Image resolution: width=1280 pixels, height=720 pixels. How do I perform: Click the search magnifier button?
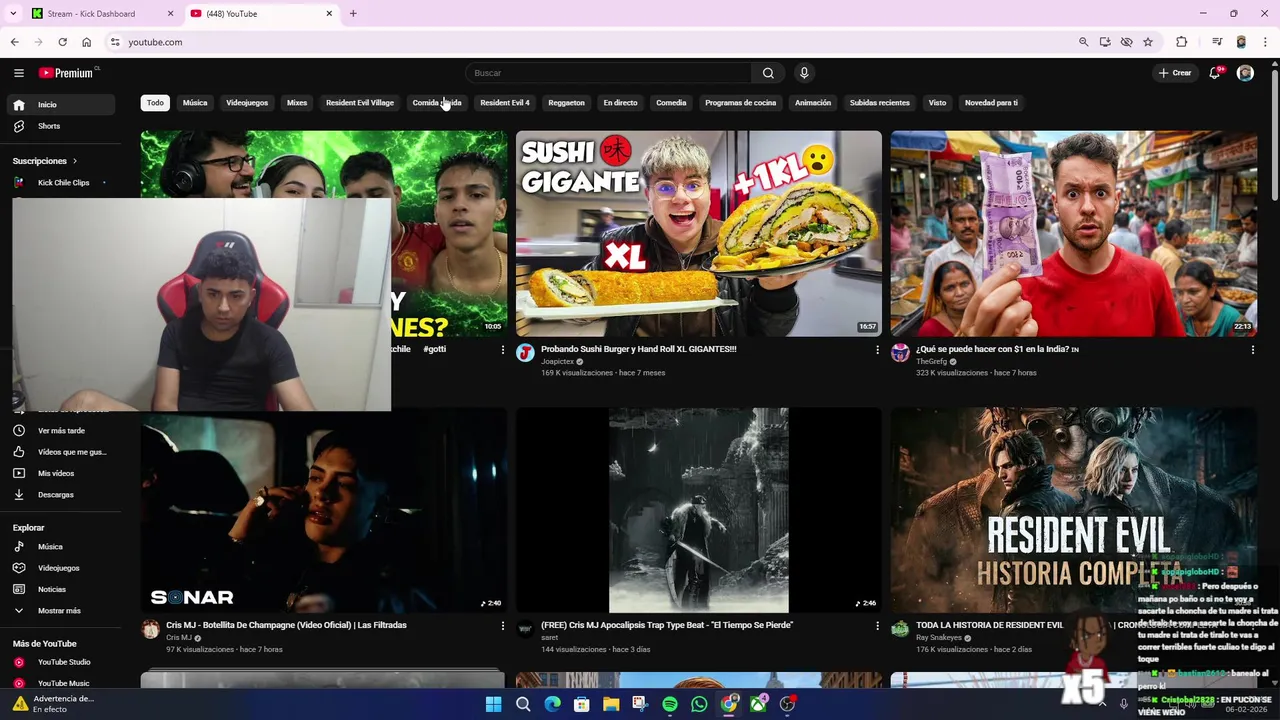[x=768, y=73]
